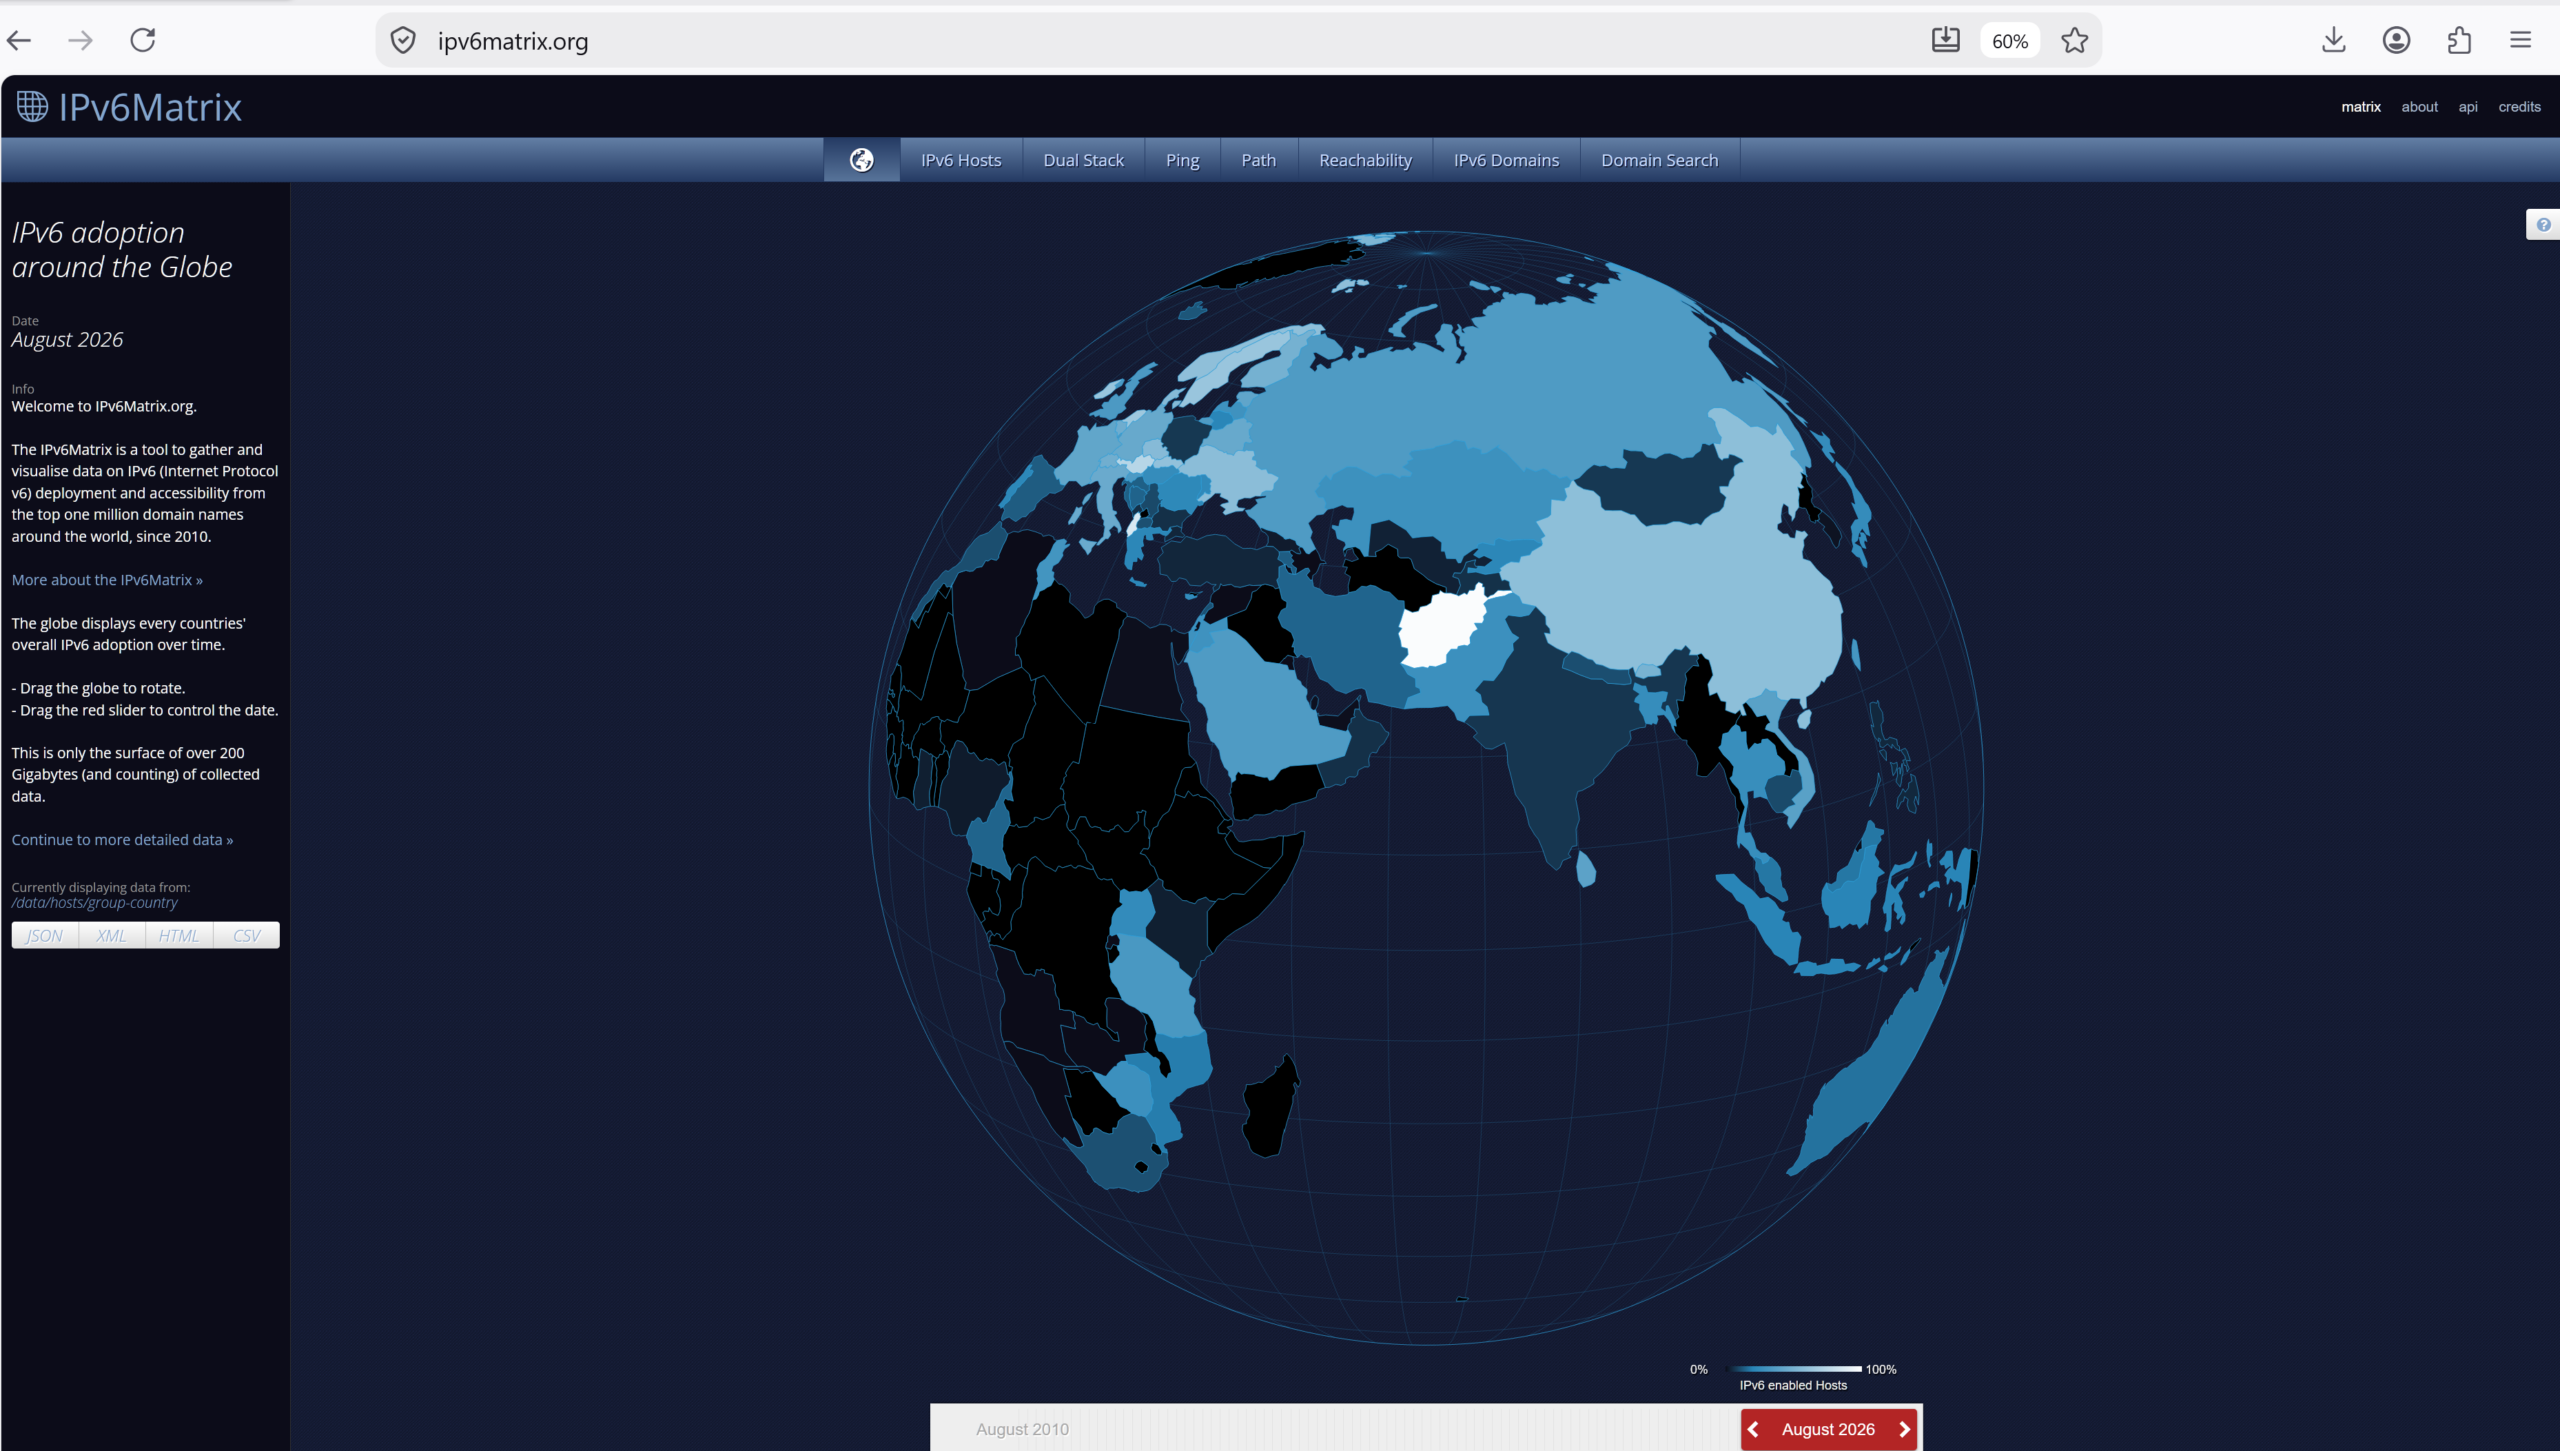This screenshot has height=1451, width=2560.
Task: Open the Reachability tab
Action: (x=1365, y=160)
